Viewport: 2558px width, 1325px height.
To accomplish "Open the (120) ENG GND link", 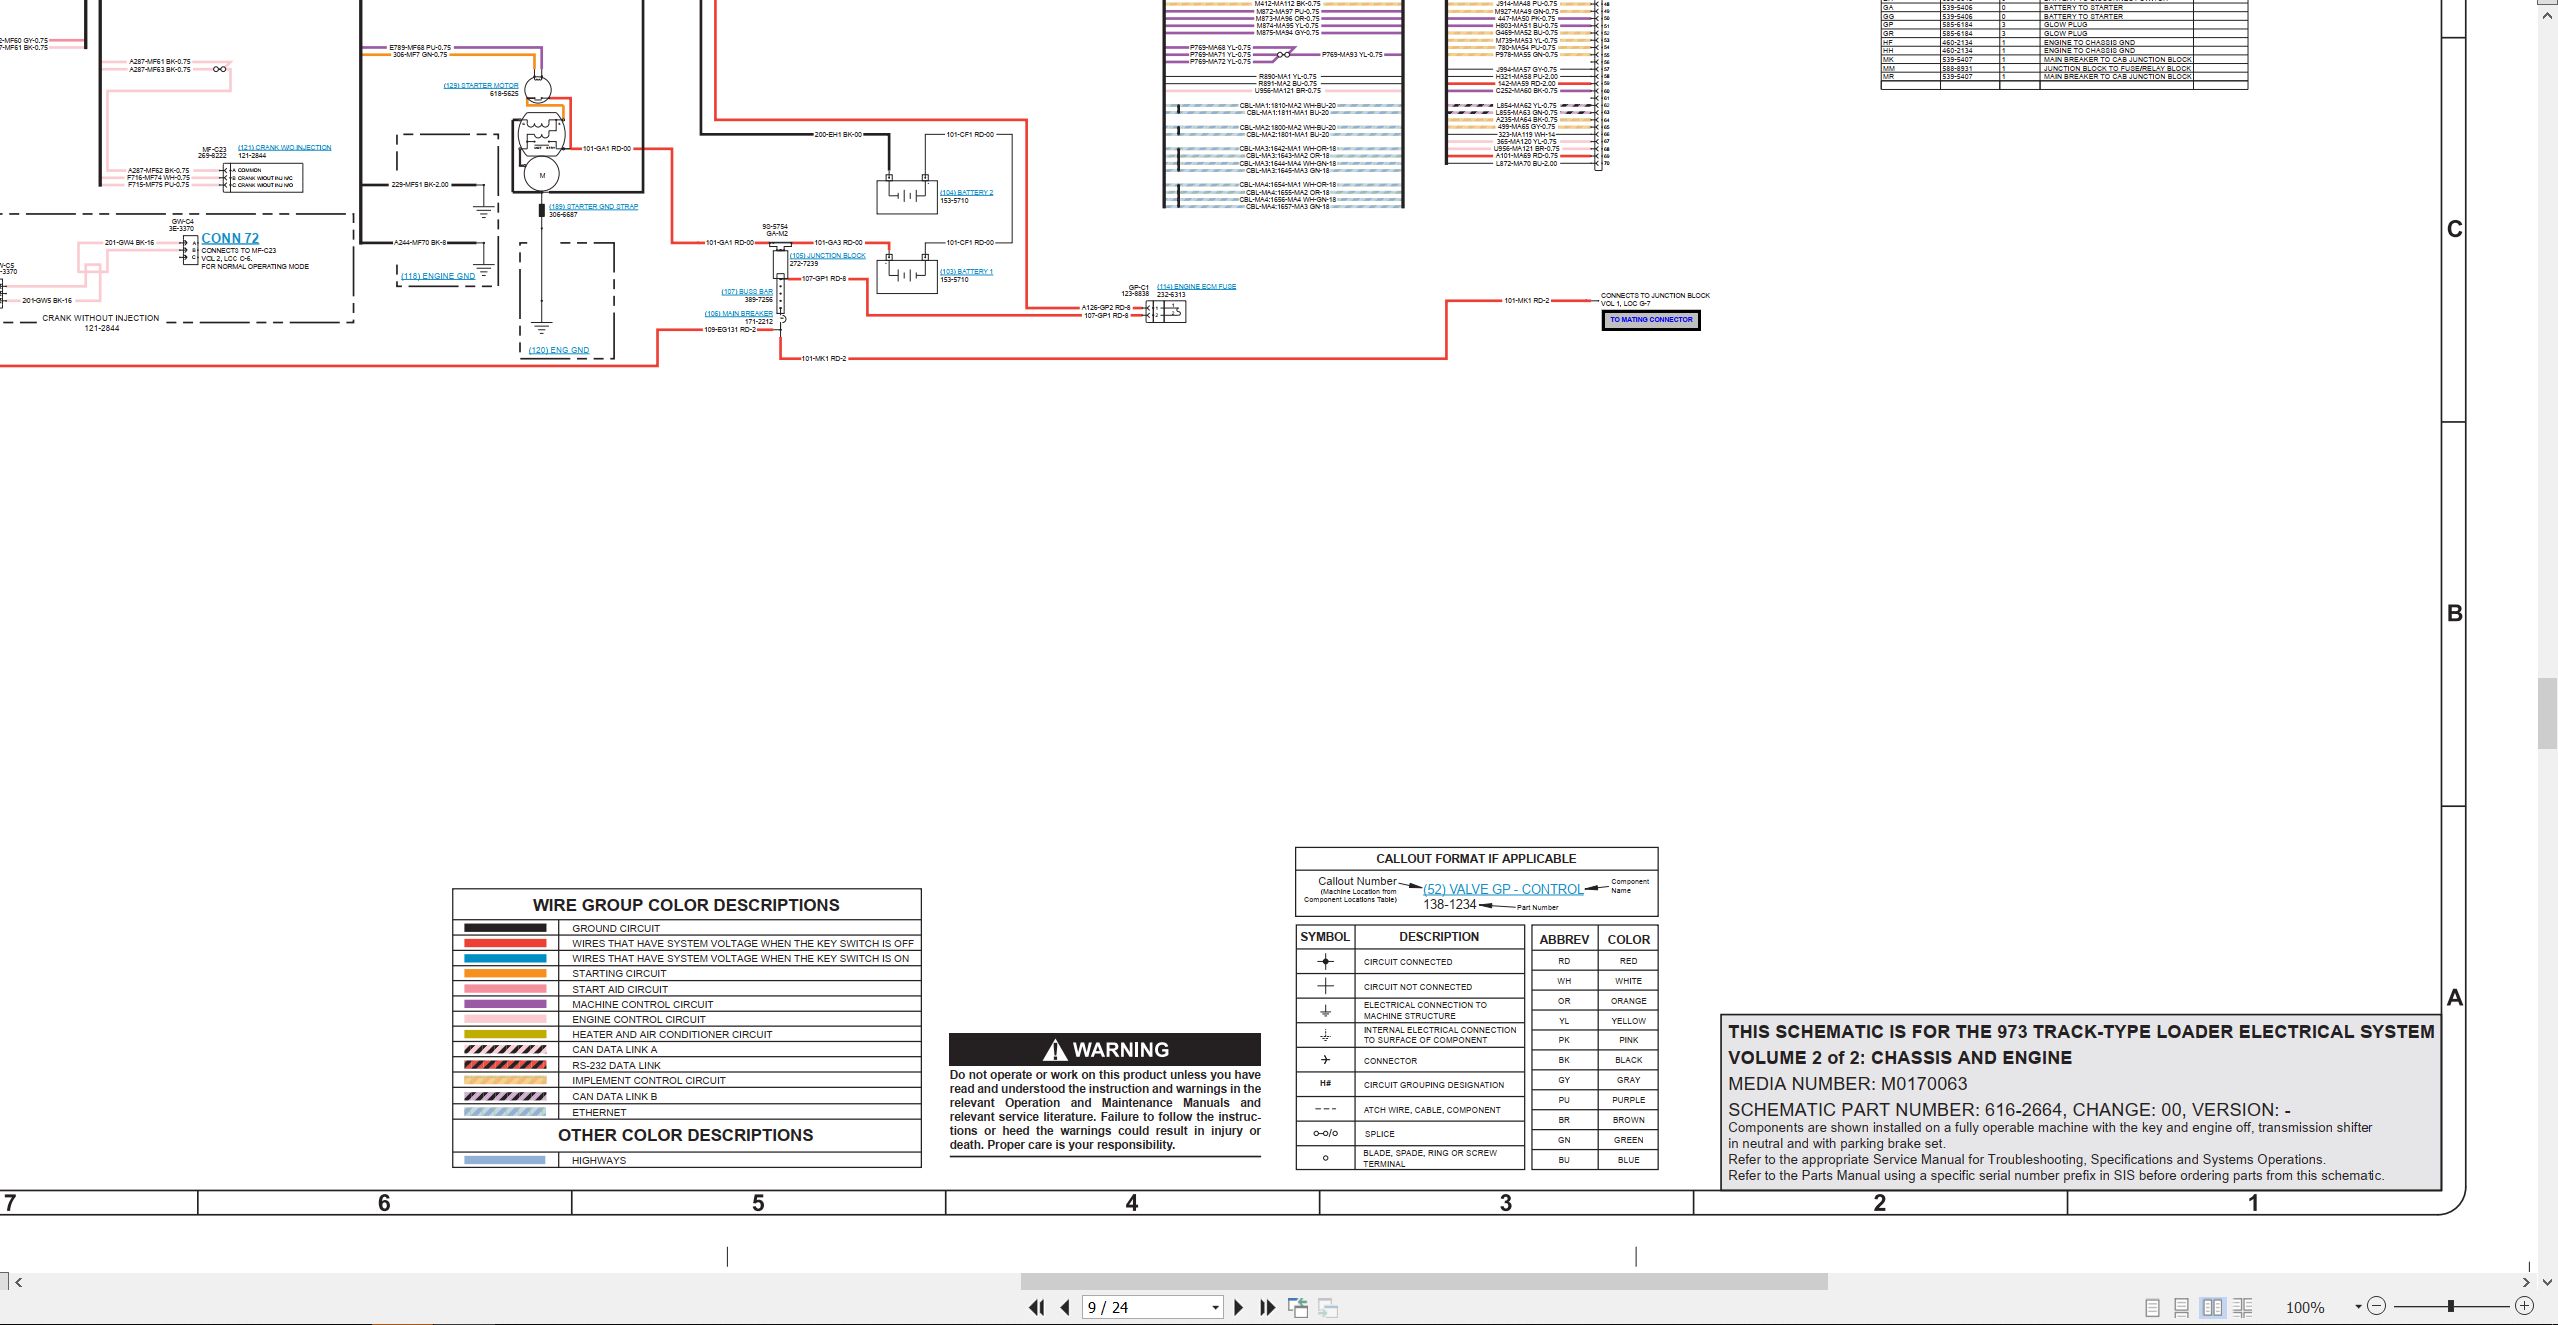I will [559, 350].
